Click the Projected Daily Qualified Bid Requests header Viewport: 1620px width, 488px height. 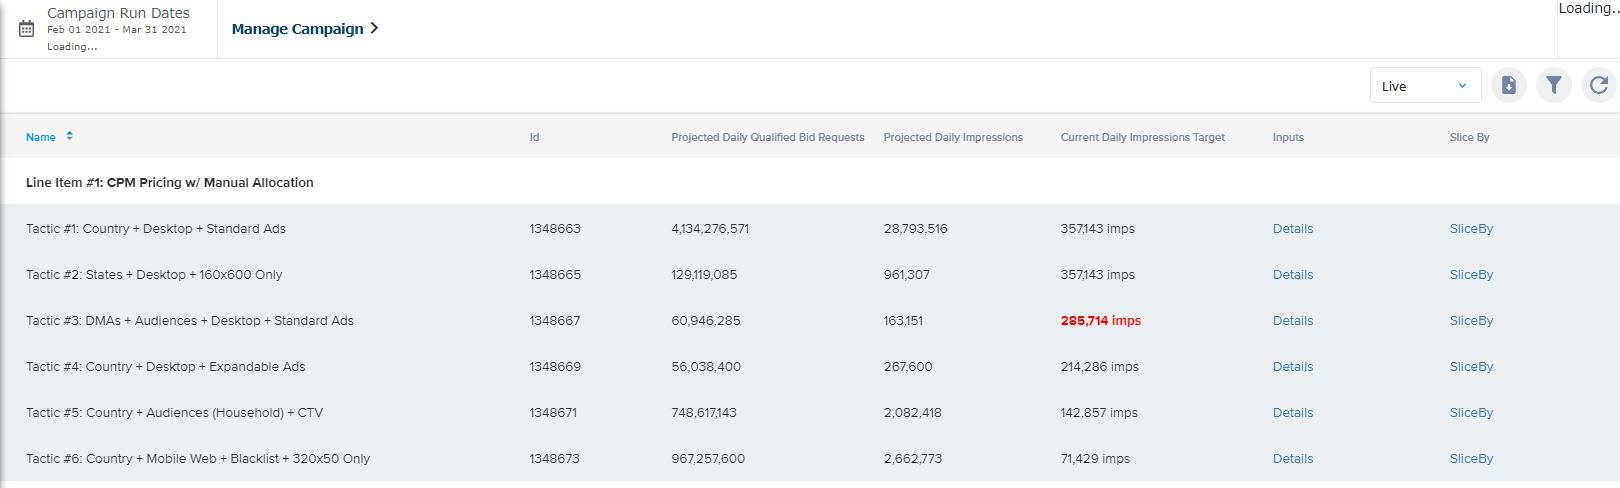(x=767, y=137)
